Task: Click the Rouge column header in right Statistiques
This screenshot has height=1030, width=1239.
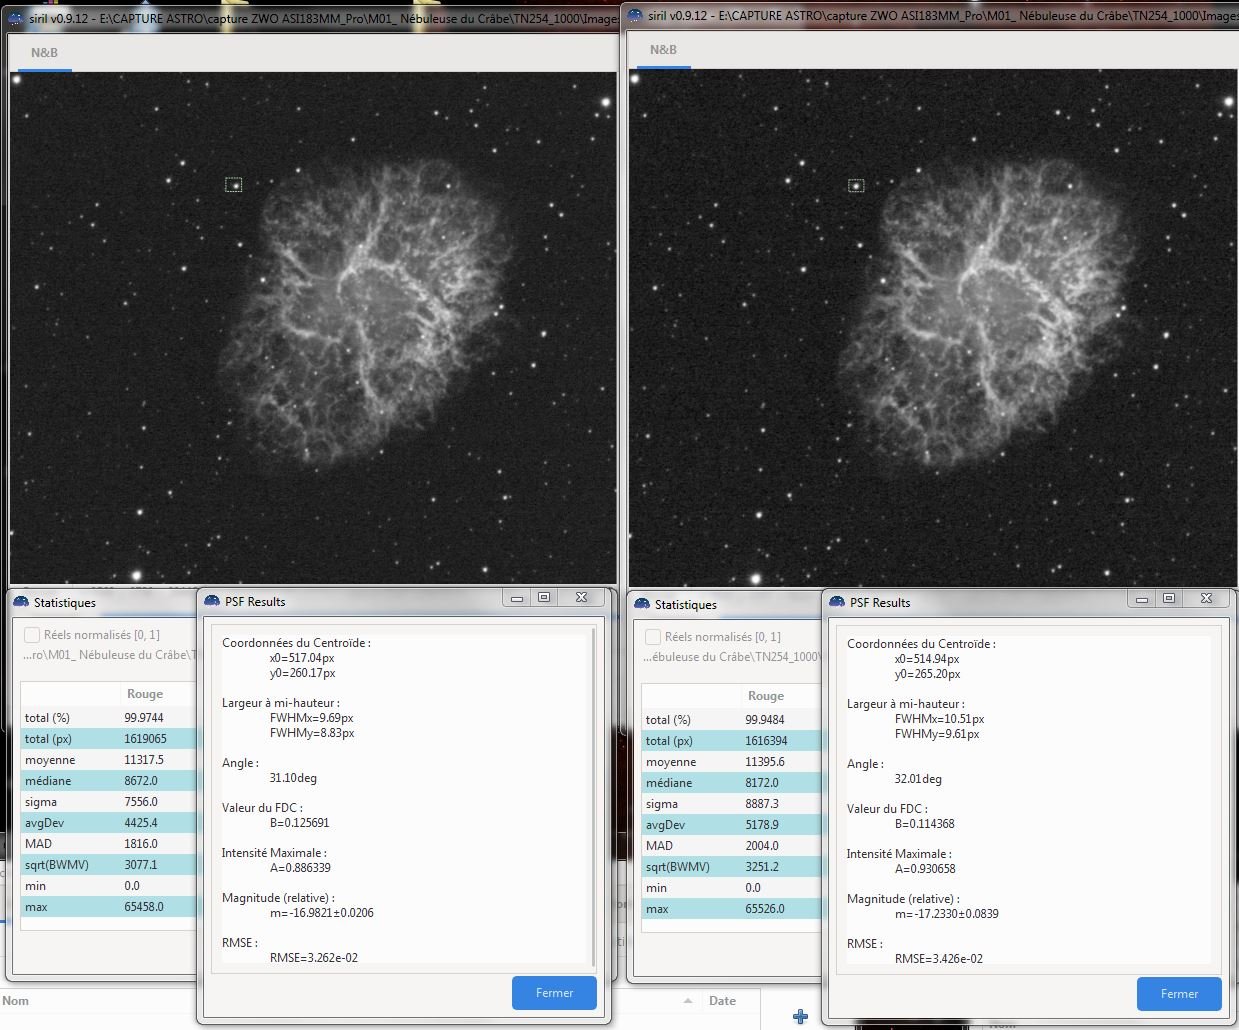Action: point(766,695)
